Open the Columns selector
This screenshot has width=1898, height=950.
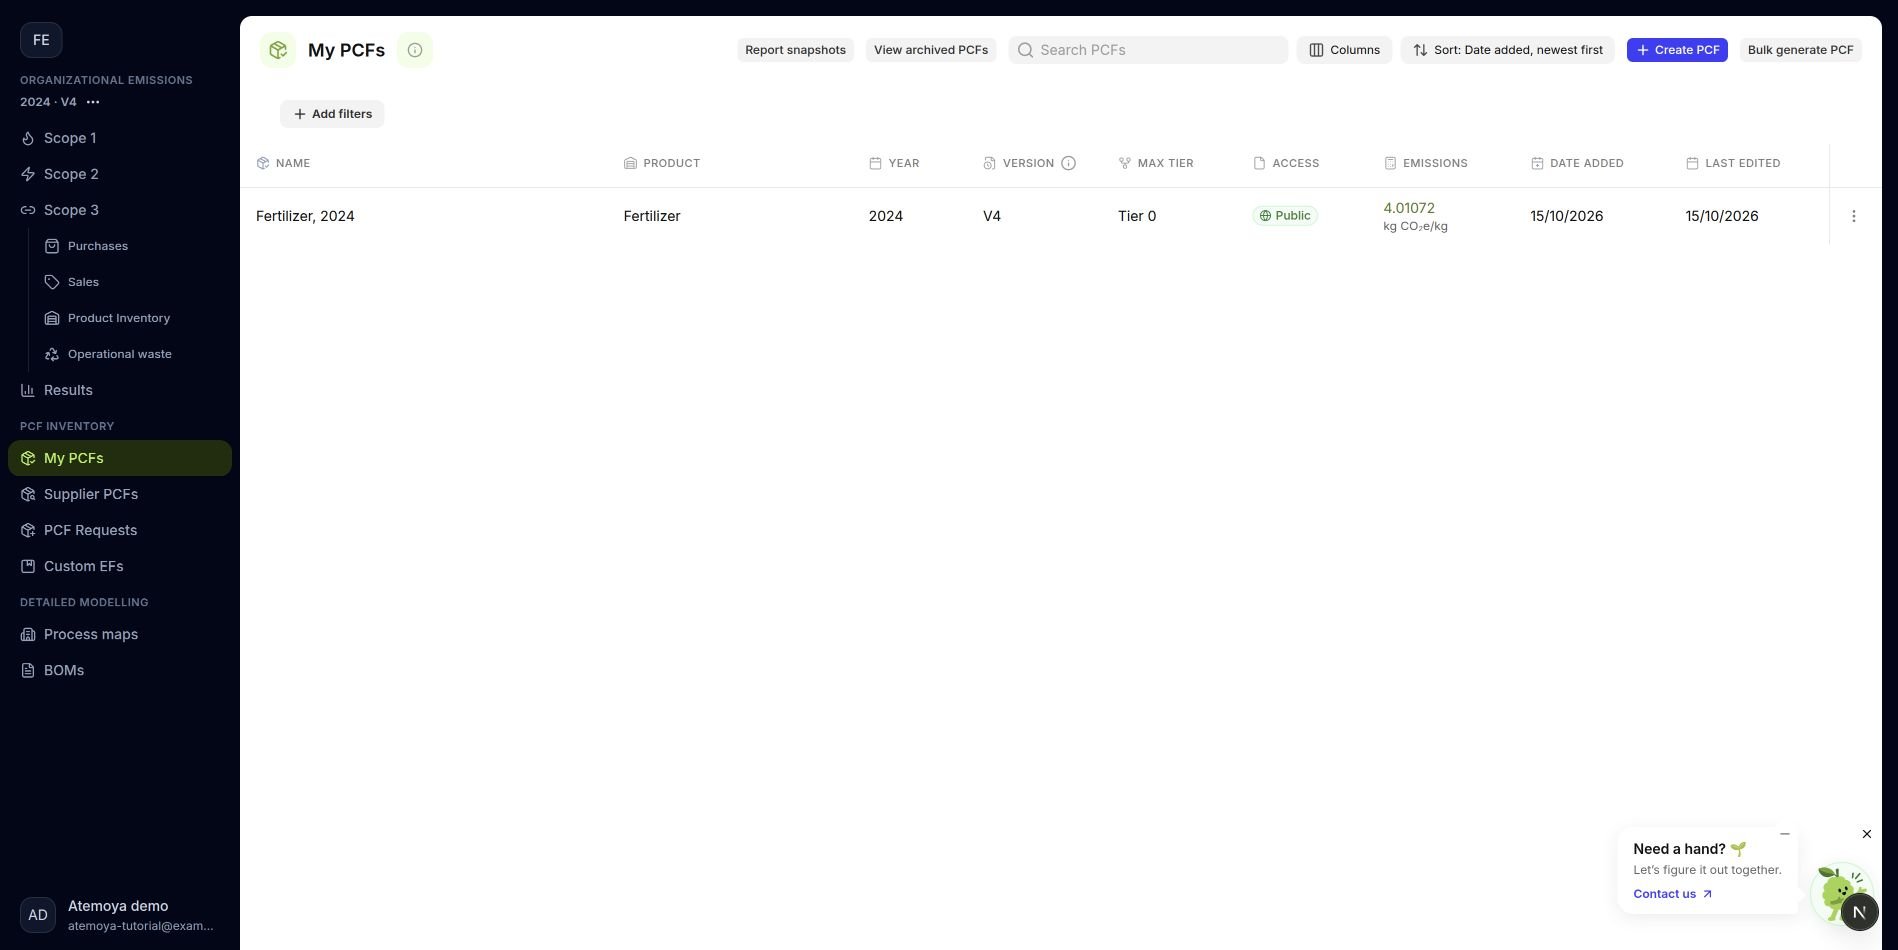tap(1344, 50)
